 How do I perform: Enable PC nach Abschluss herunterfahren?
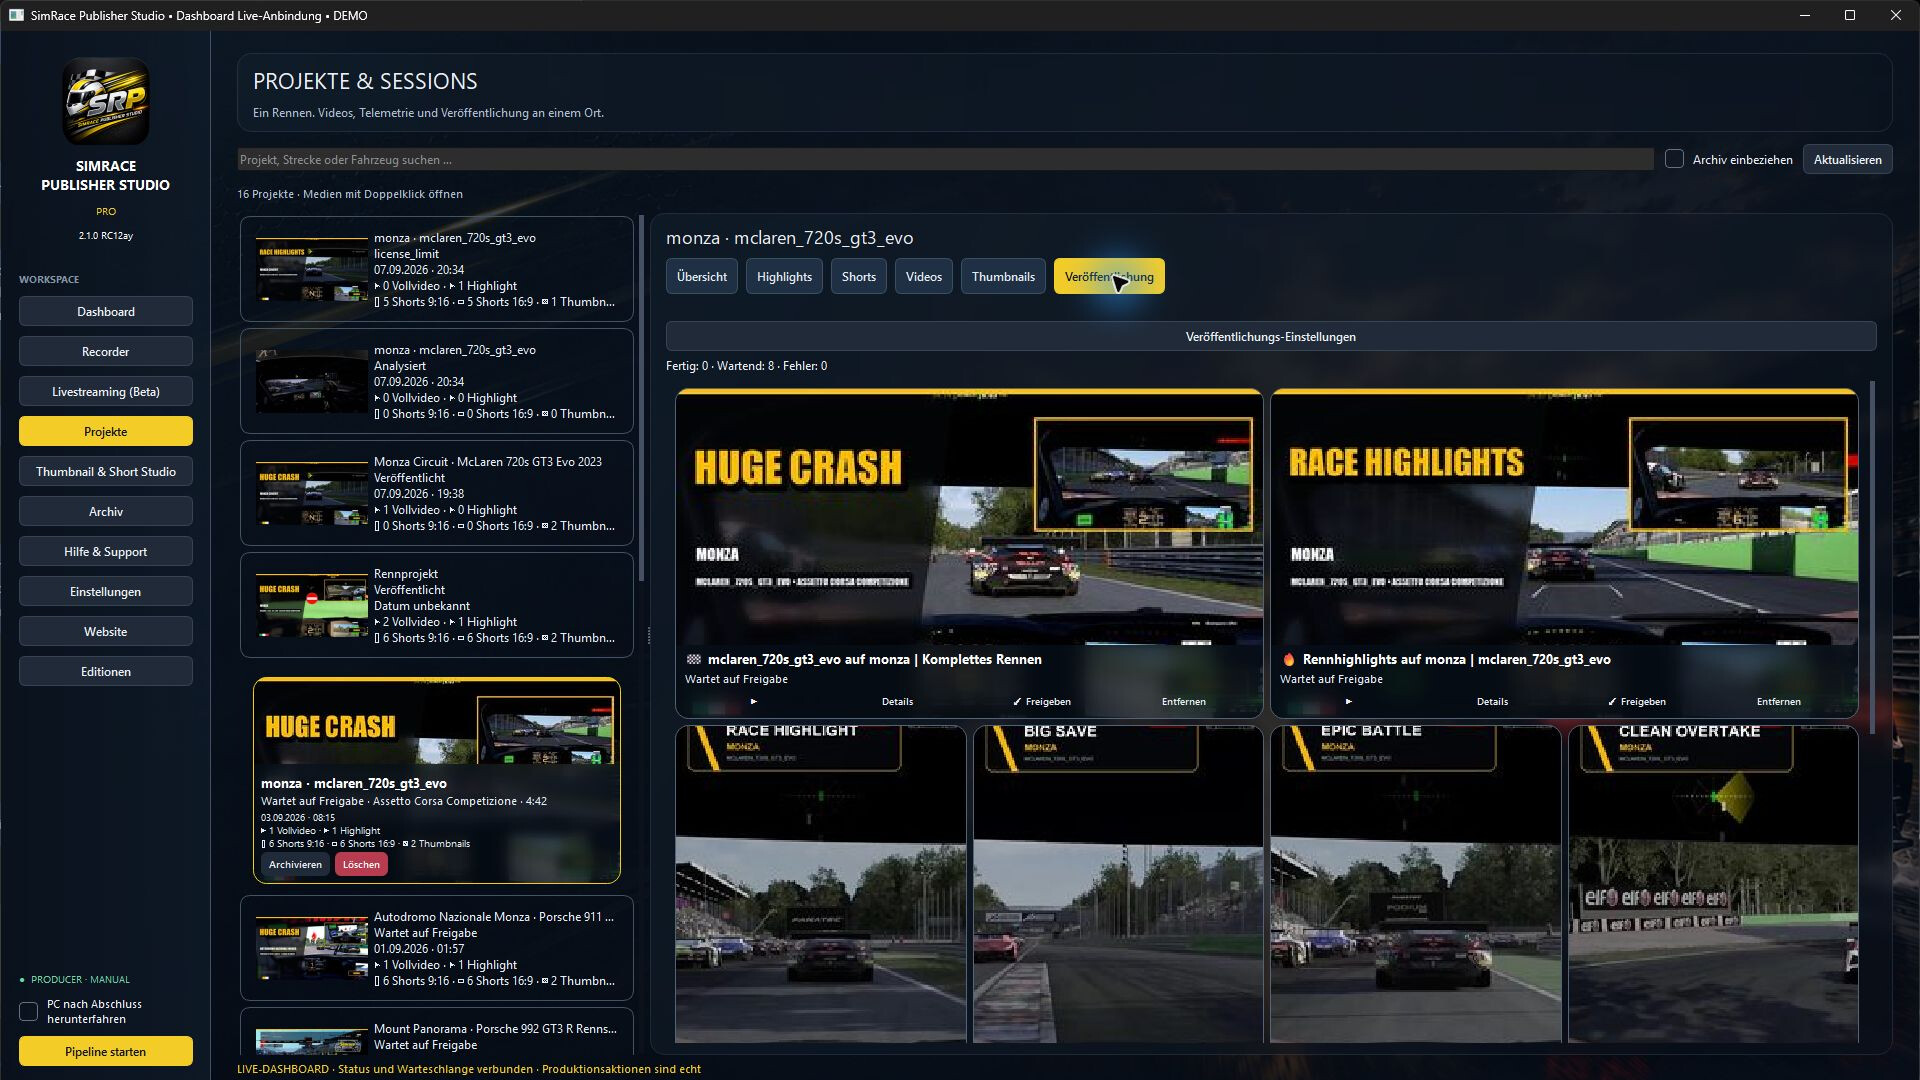click(28, 1011)
